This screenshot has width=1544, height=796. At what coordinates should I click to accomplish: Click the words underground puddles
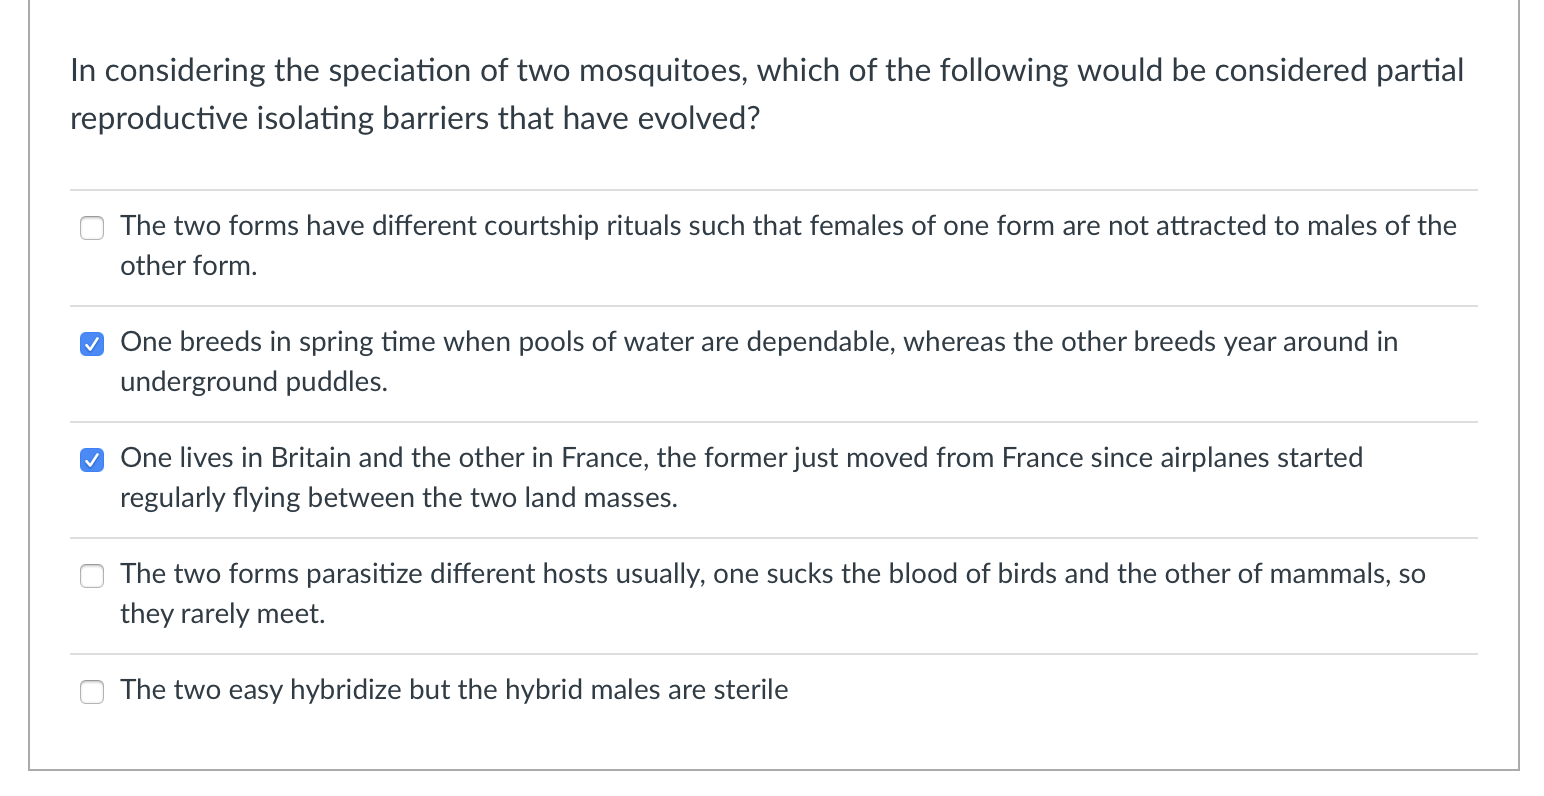click(x=253, y=382)
